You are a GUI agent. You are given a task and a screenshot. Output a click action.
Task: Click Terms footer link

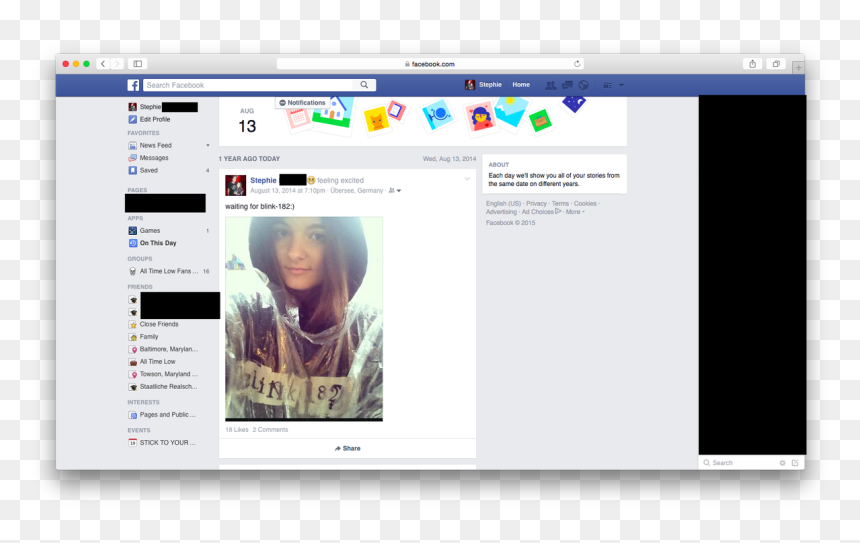coord(560,203)
